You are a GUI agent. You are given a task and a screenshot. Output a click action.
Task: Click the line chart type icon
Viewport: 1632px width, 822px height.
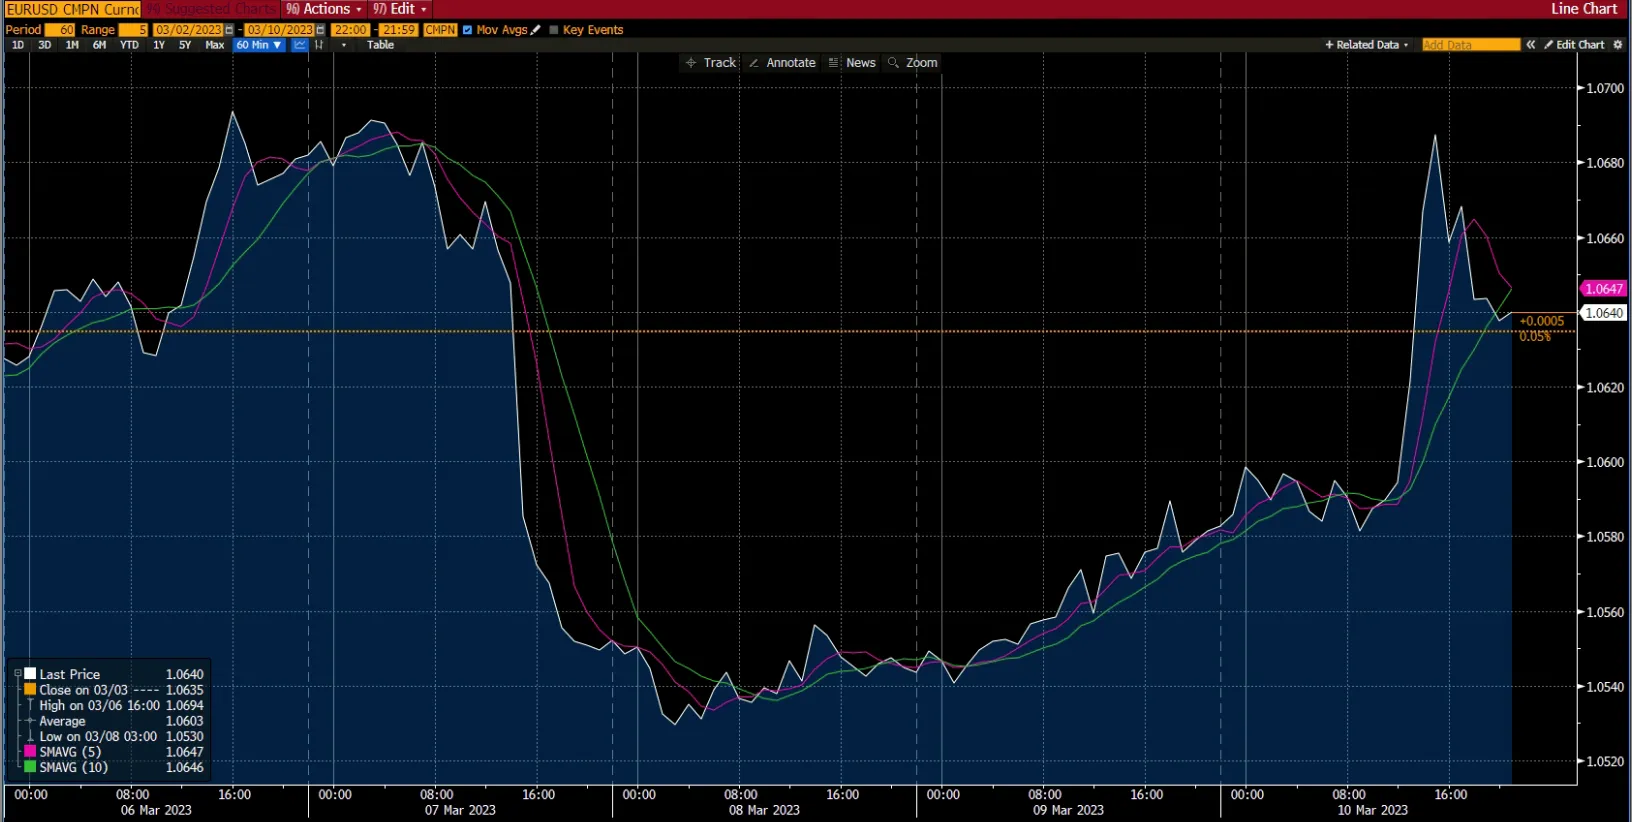click(x=299, y=45)
